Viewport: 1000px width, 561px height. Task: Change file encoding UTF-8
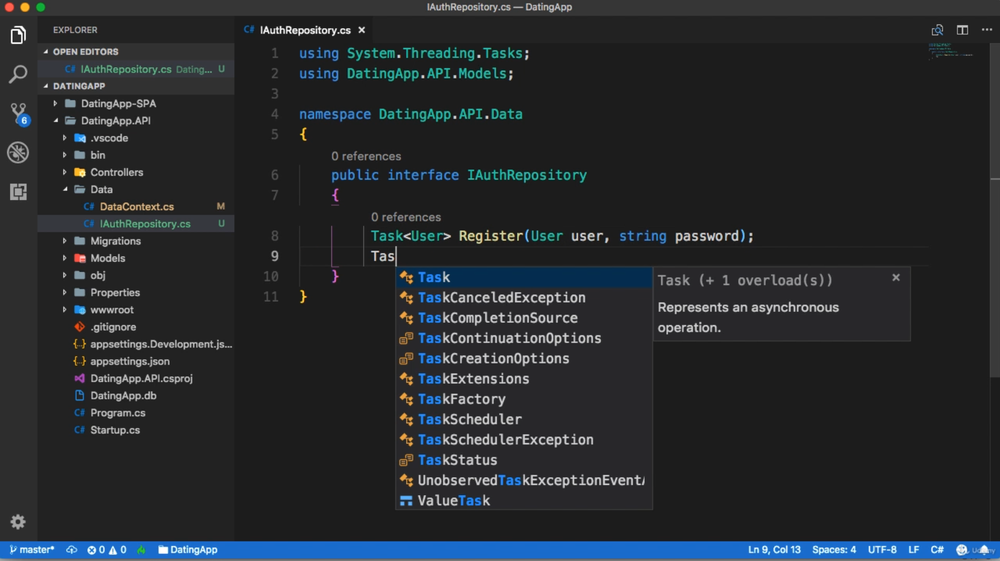(x=882, y=550)
